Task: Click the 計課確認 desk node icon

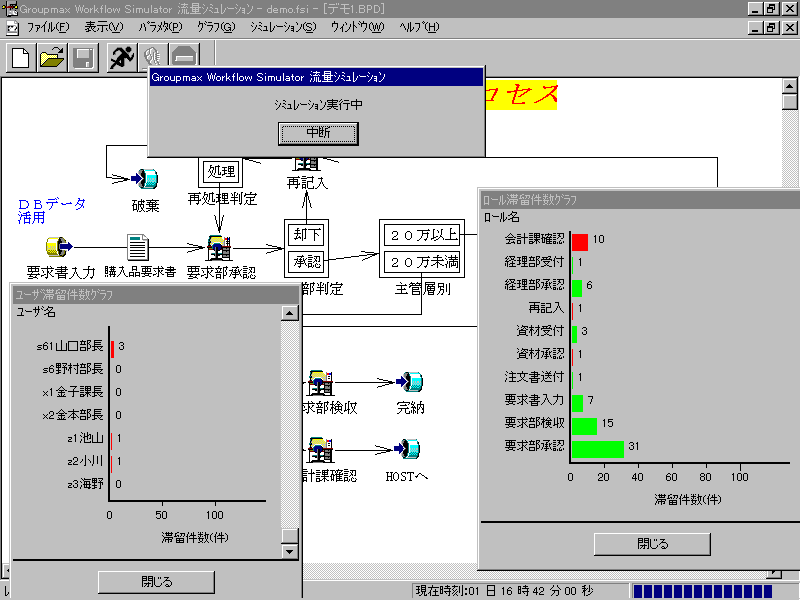Action: 320,450
